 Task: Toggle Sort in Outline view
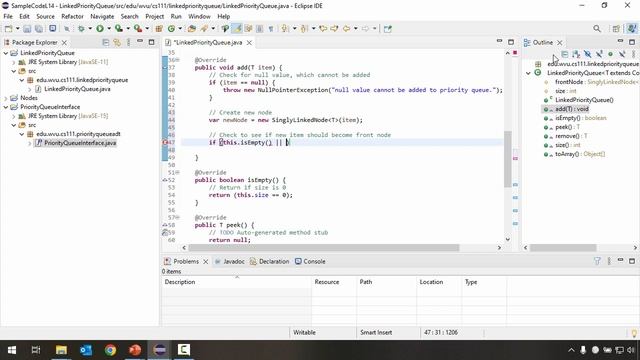[576, 54]
